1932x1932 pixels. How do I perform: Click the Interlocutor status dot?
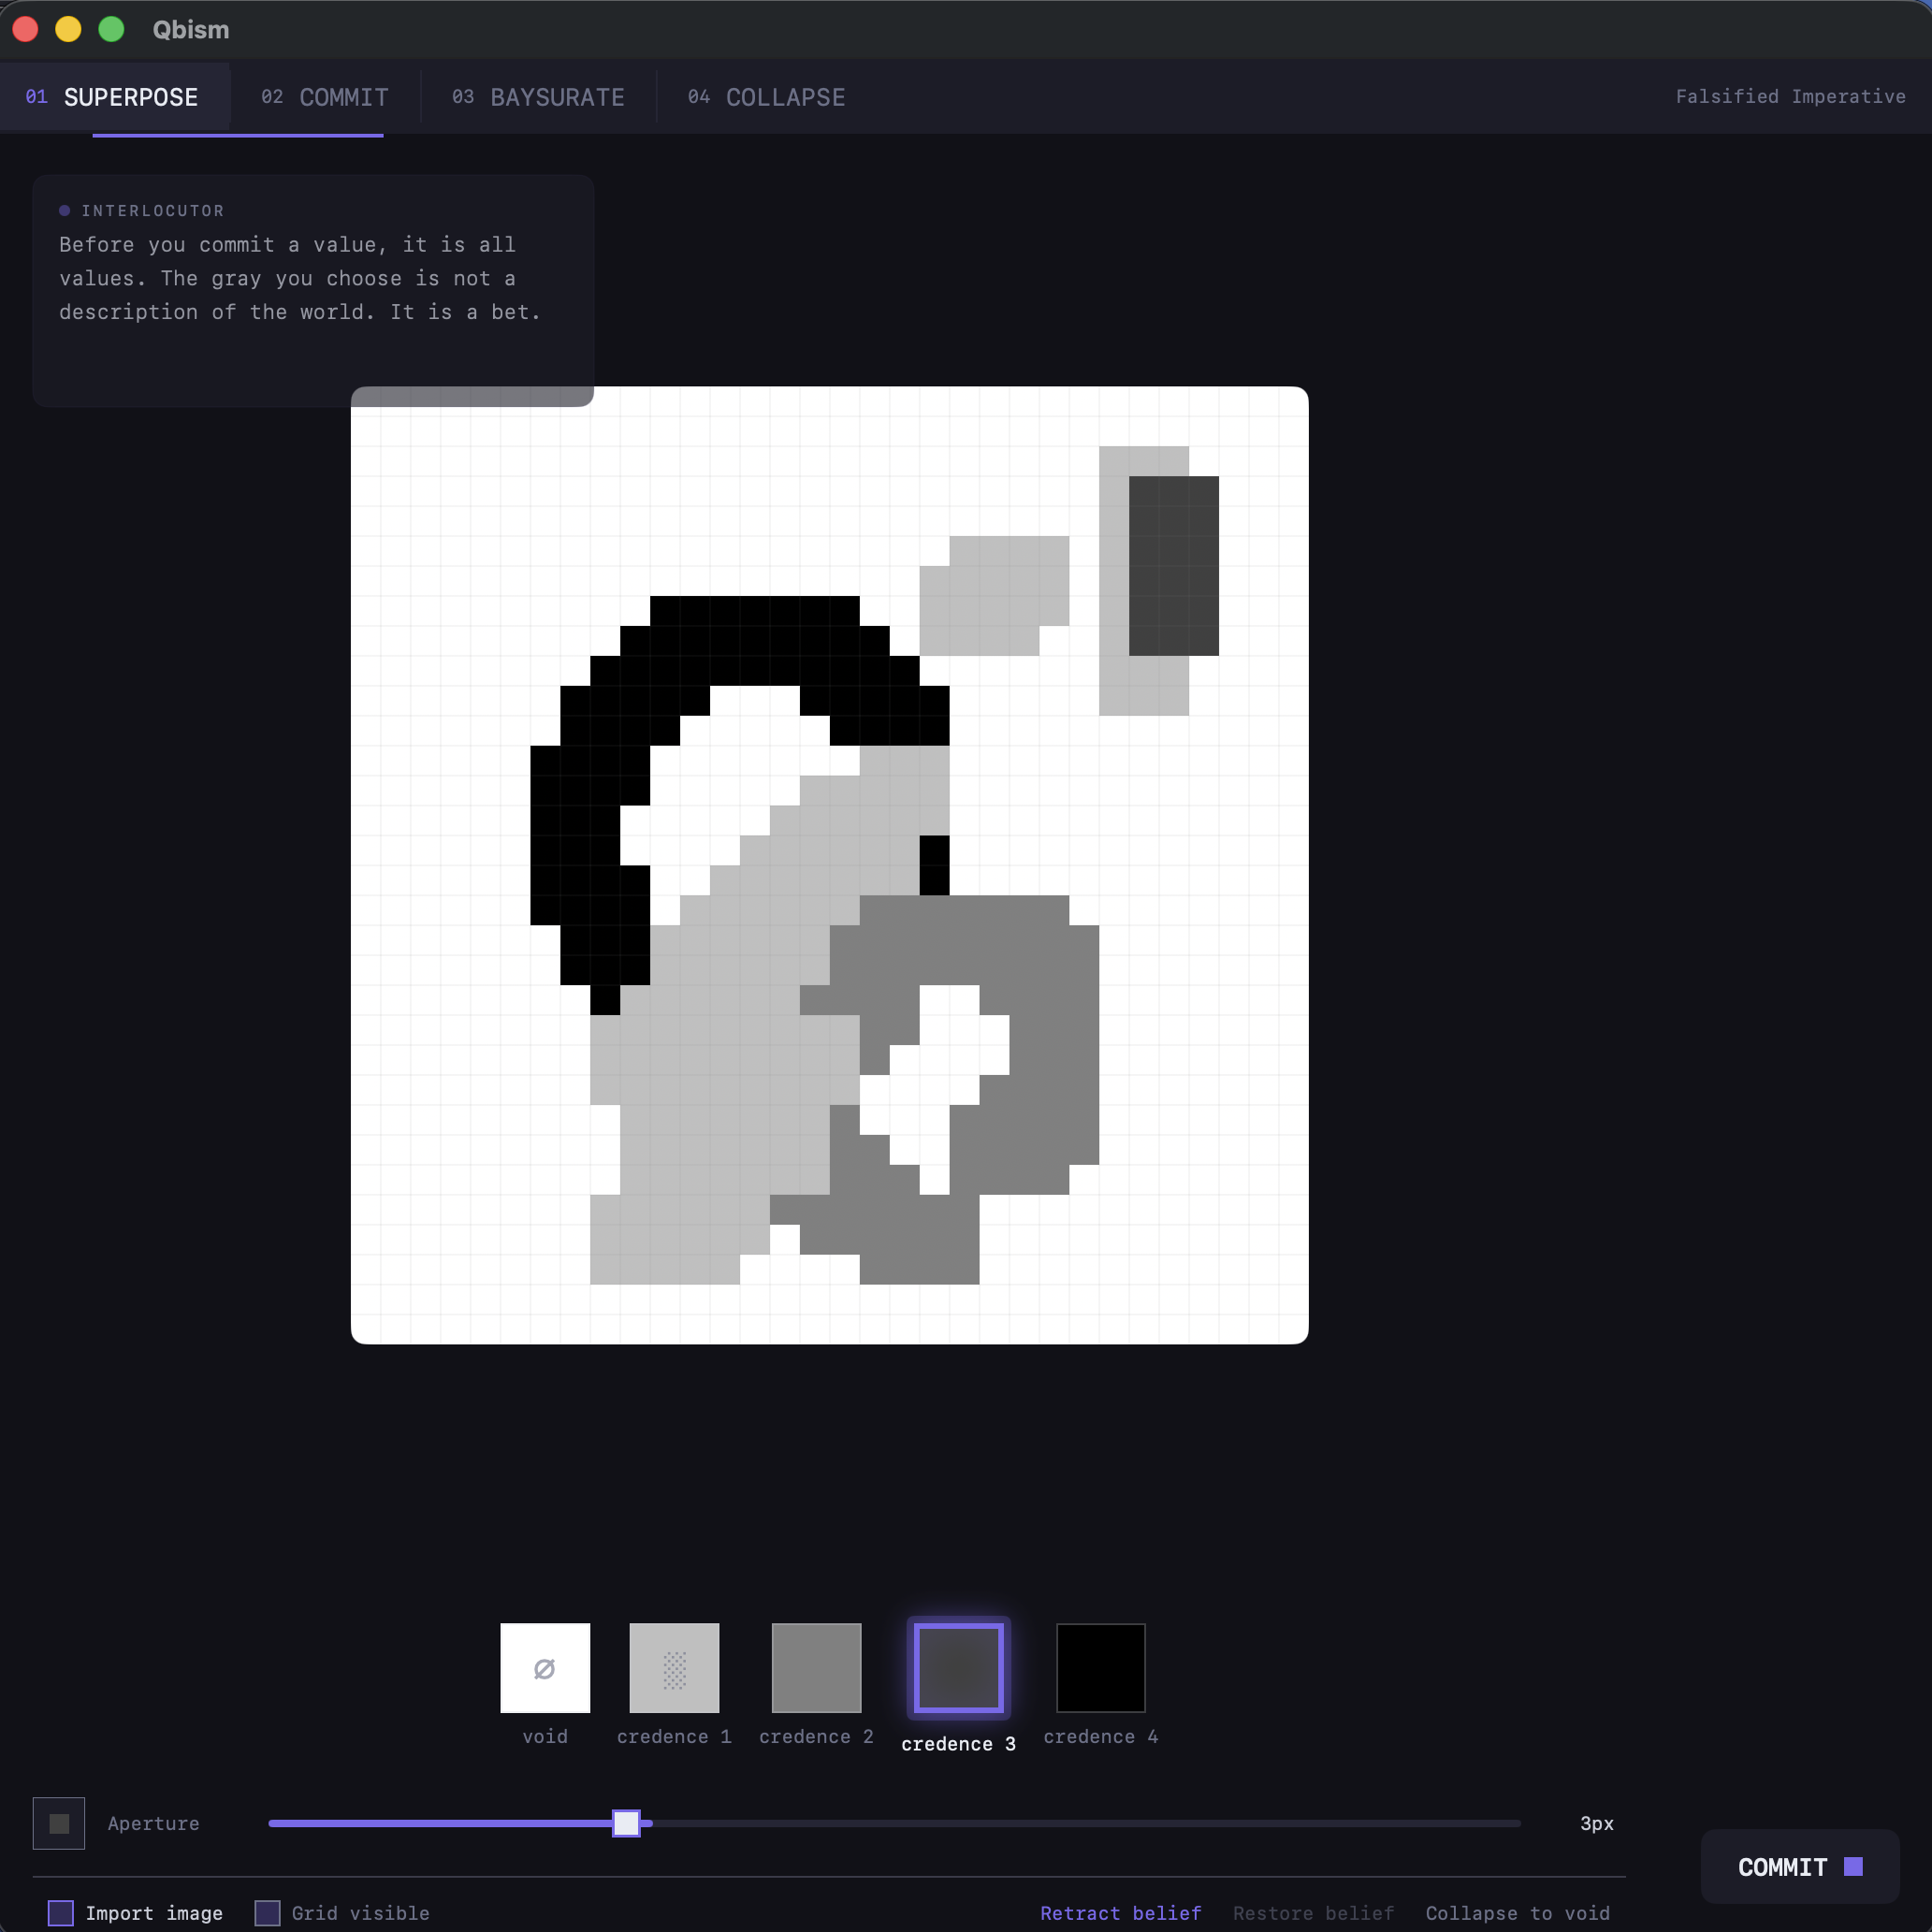pos(64,210)
